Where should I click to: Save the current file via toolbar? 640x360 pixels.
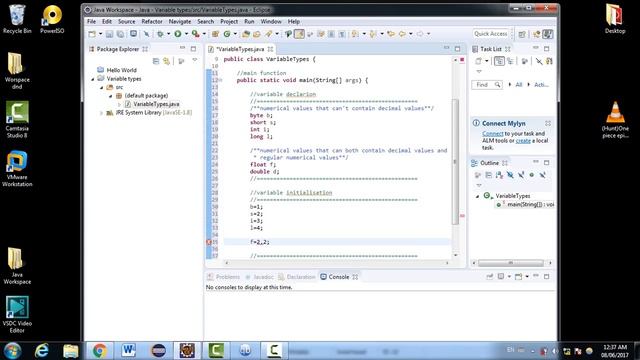(109, 34)
